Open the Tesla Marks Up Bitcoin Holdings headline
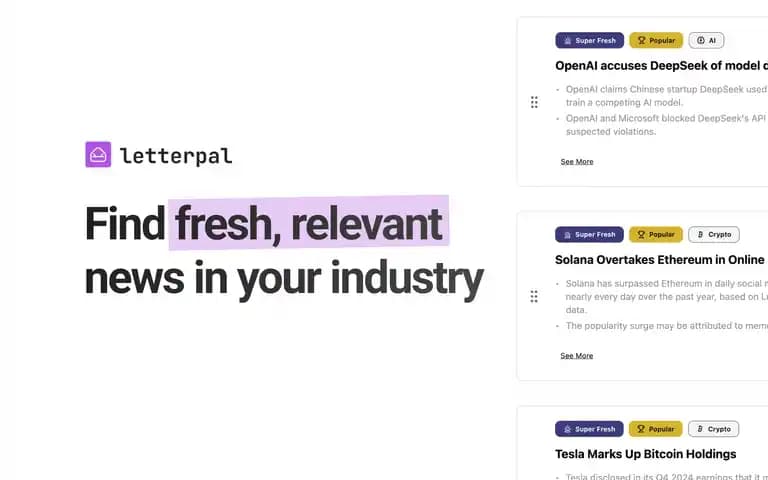The height and width of the screenshot is (480, 768). pos(646,454)
